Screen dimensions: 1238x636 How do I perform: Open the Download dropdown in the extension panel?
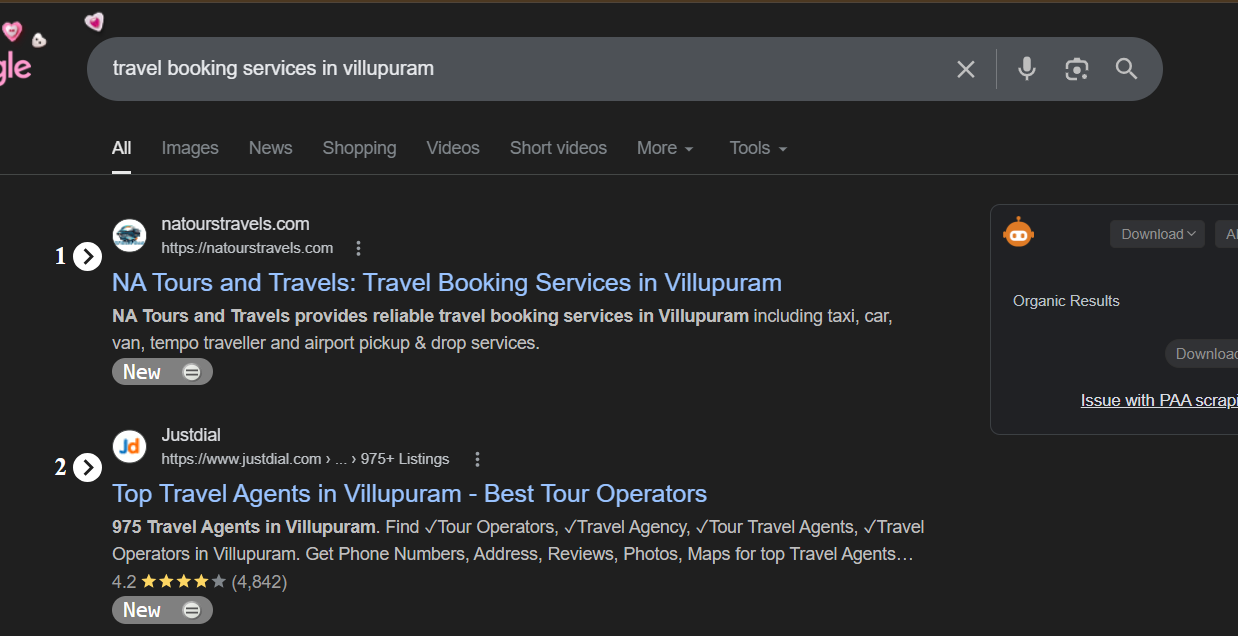1157,234
